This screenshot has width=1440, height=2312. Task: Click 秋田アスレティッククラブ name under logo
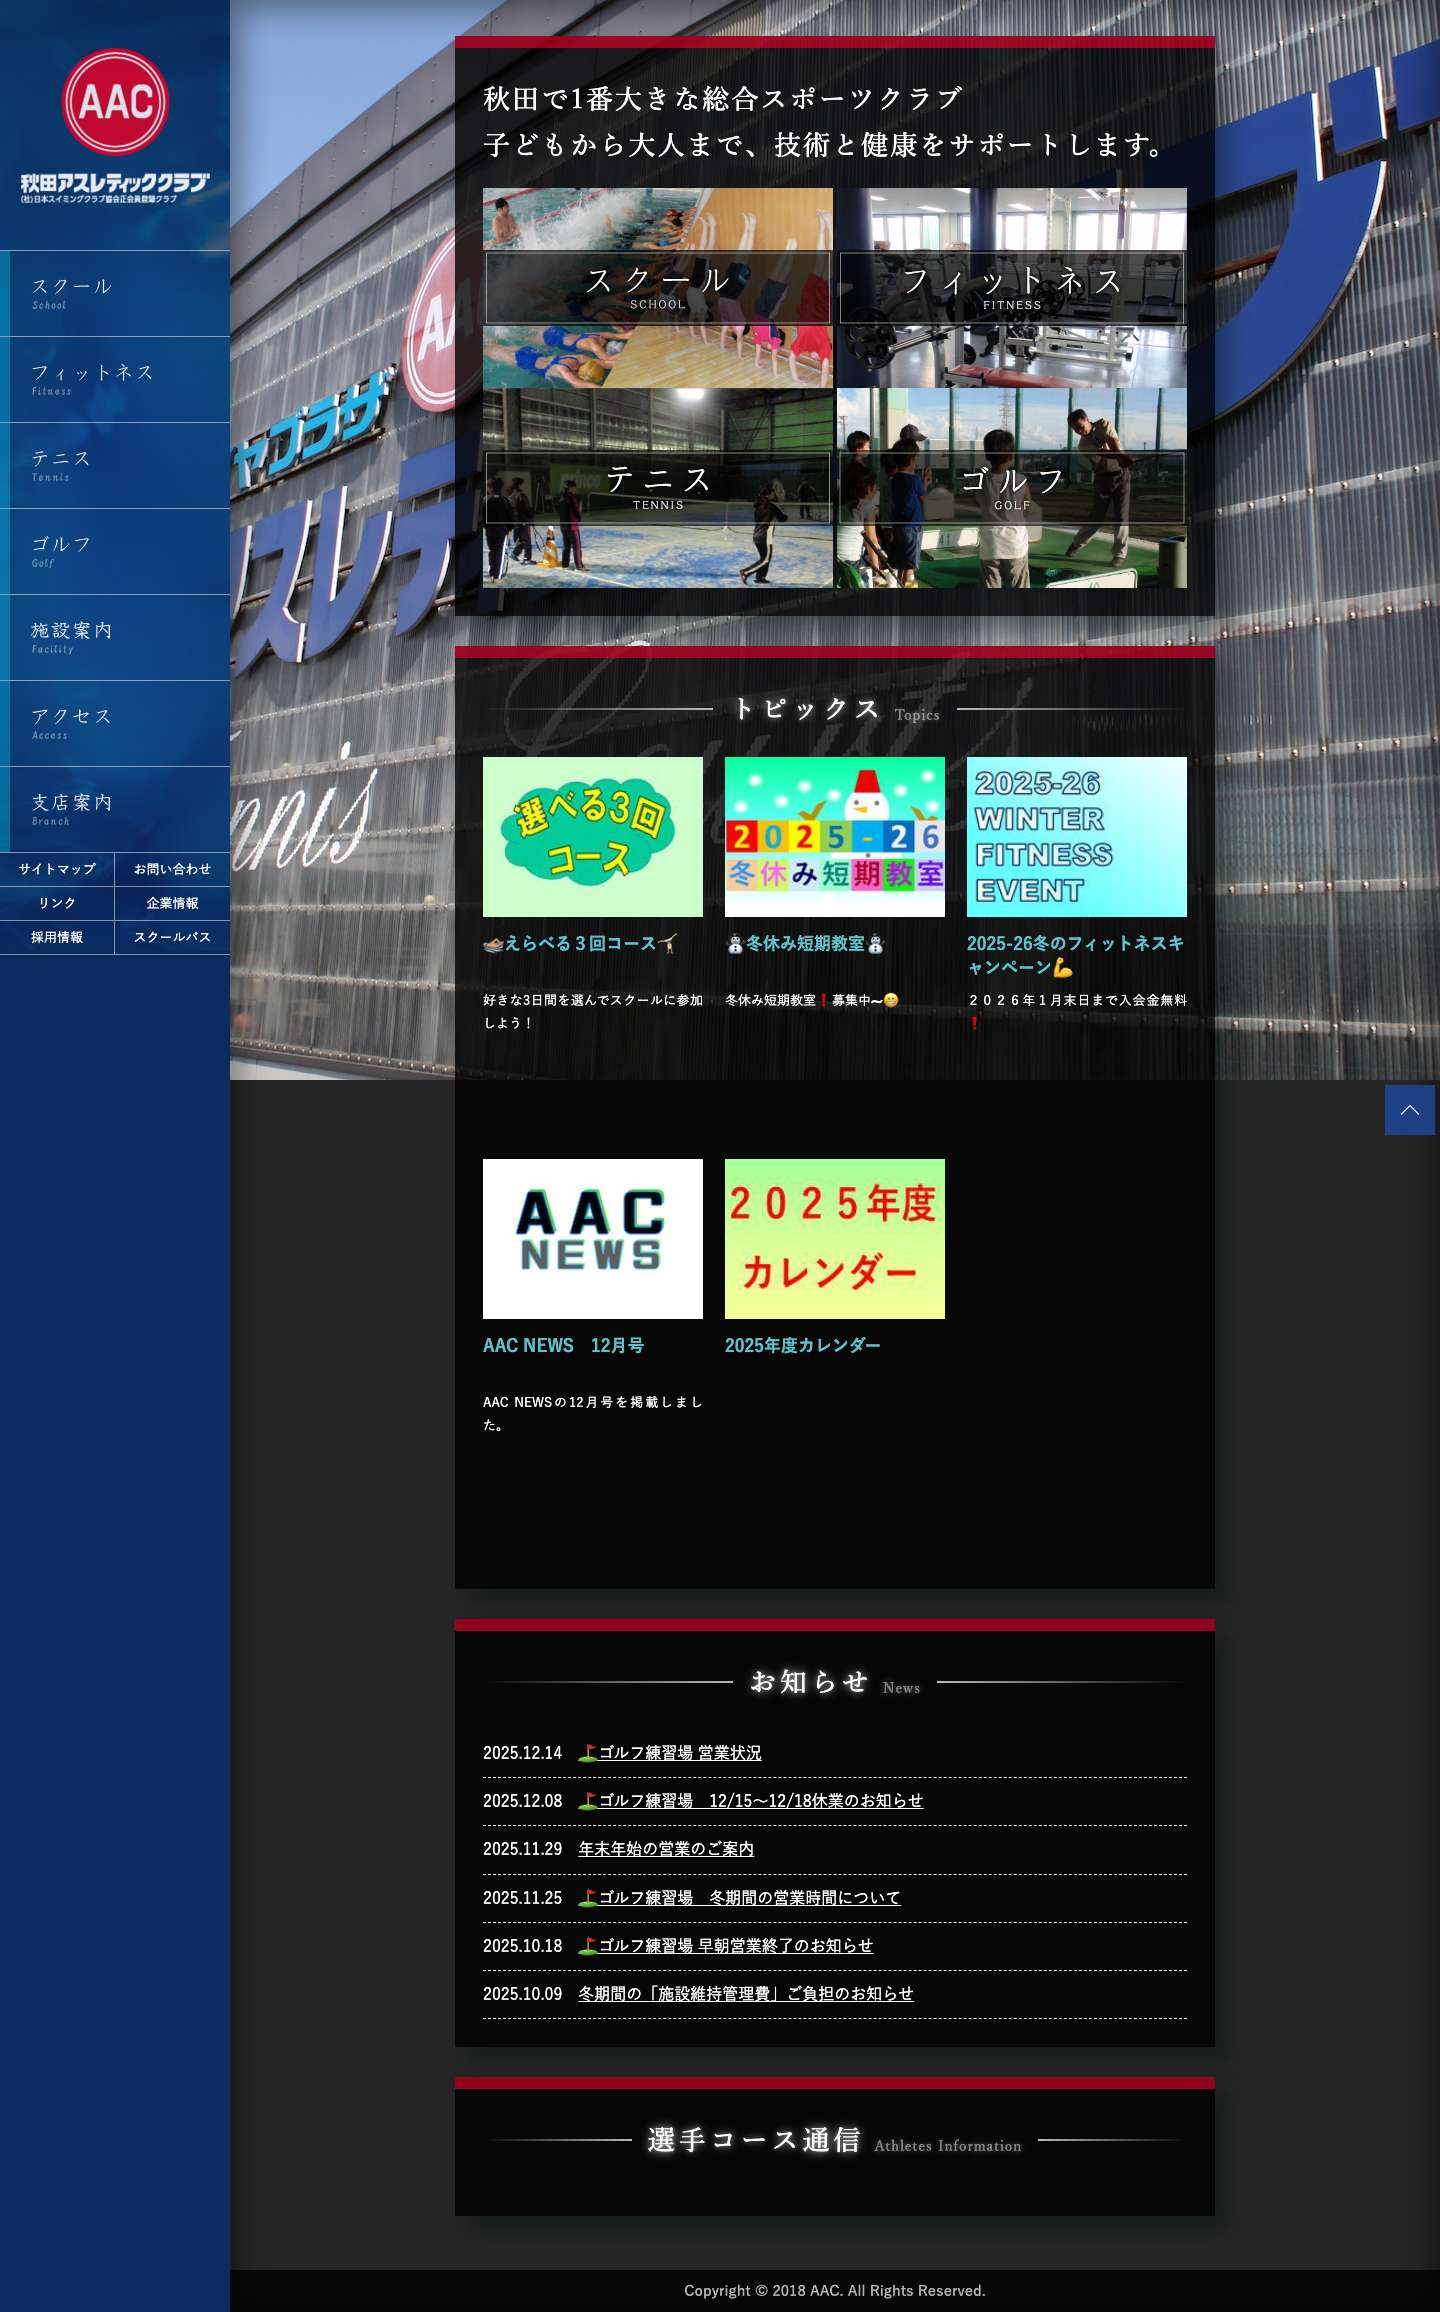coord(115,182)
